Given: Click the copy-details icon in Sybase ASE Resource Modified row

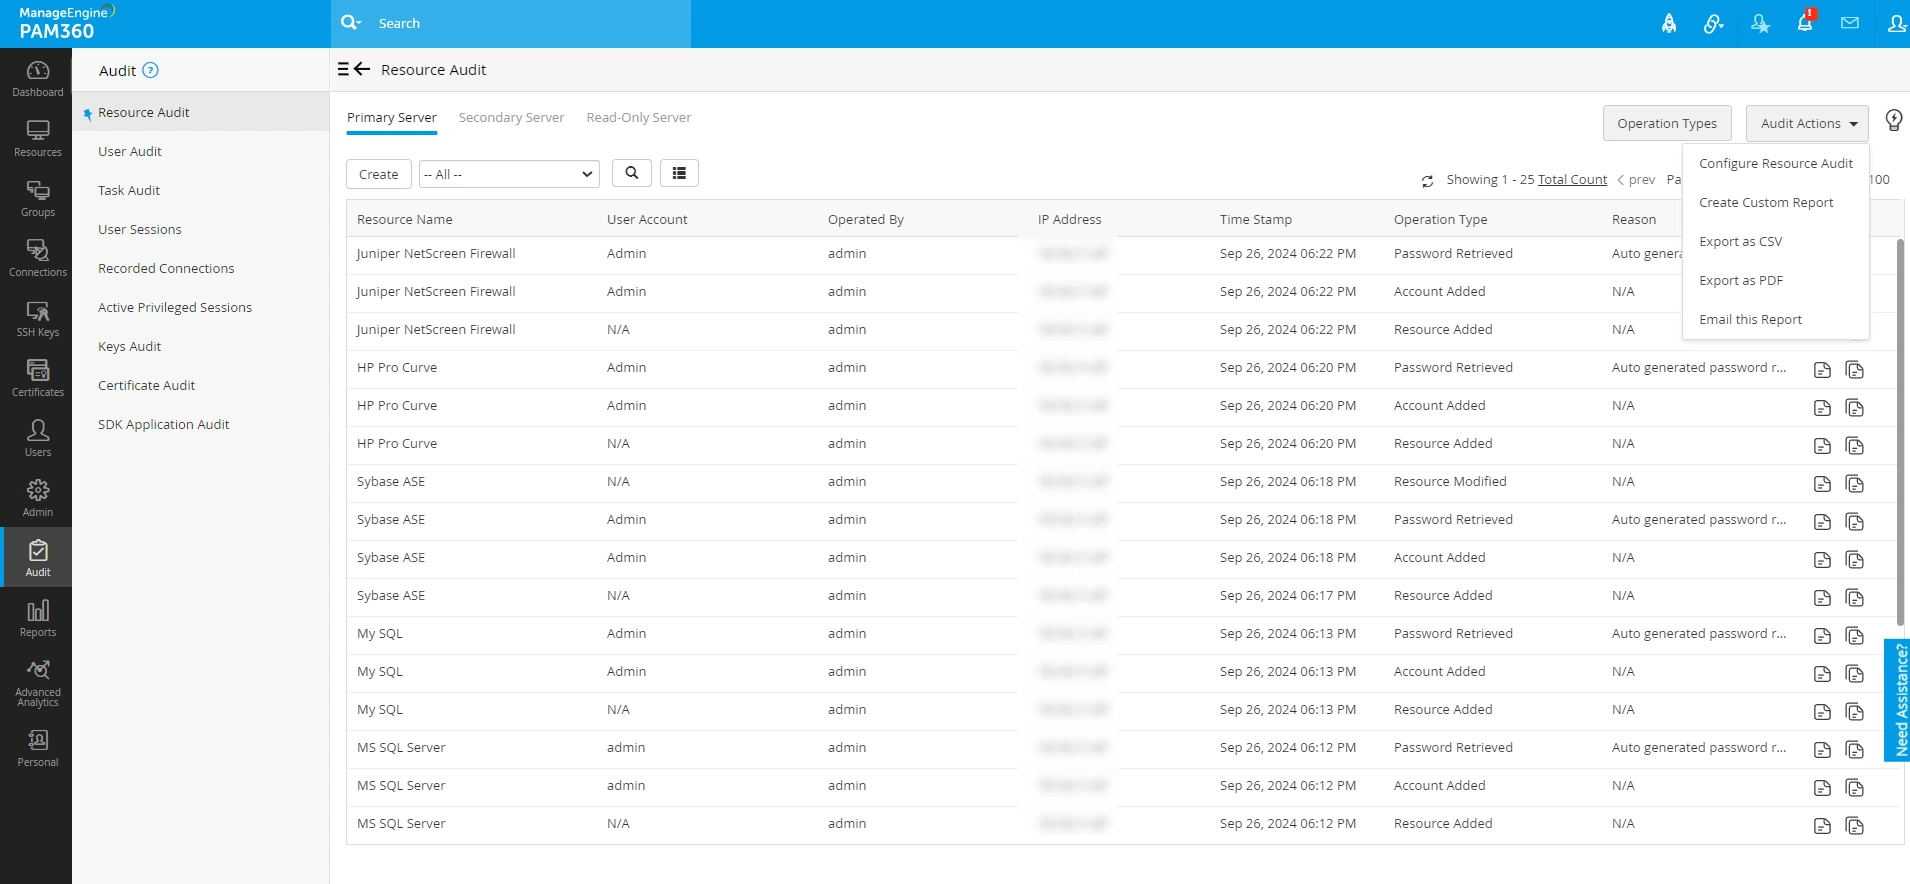Looking at the screenshot, I should pos(1855,484).
